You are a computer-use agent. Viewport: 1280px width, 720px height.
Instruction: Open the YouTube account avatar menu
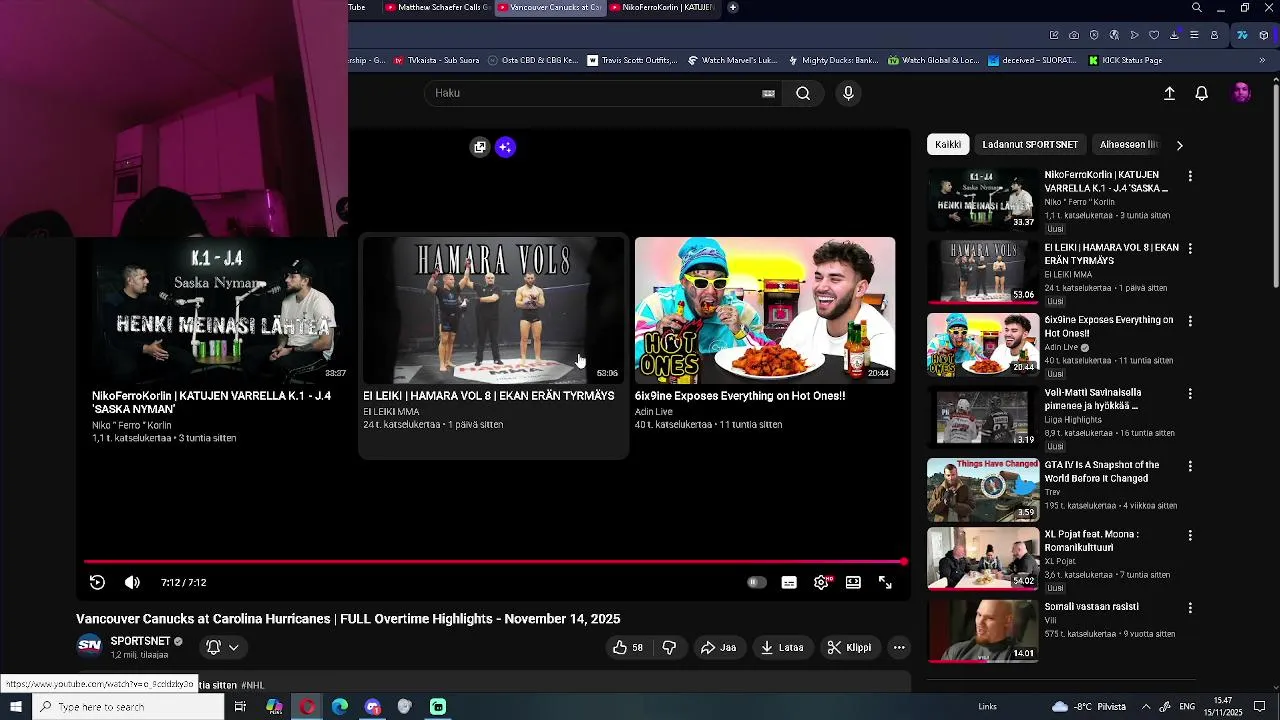[1241, 93]
